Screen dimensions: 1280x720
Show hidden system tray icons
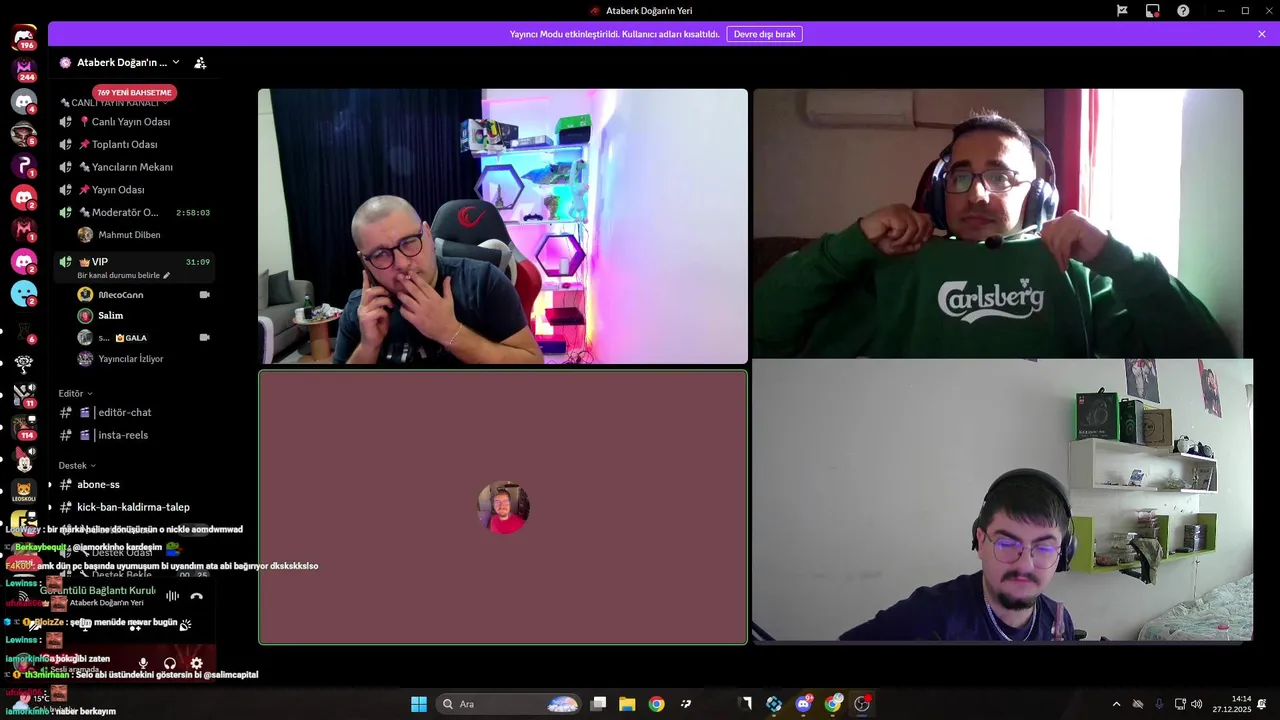point(1116,704)
